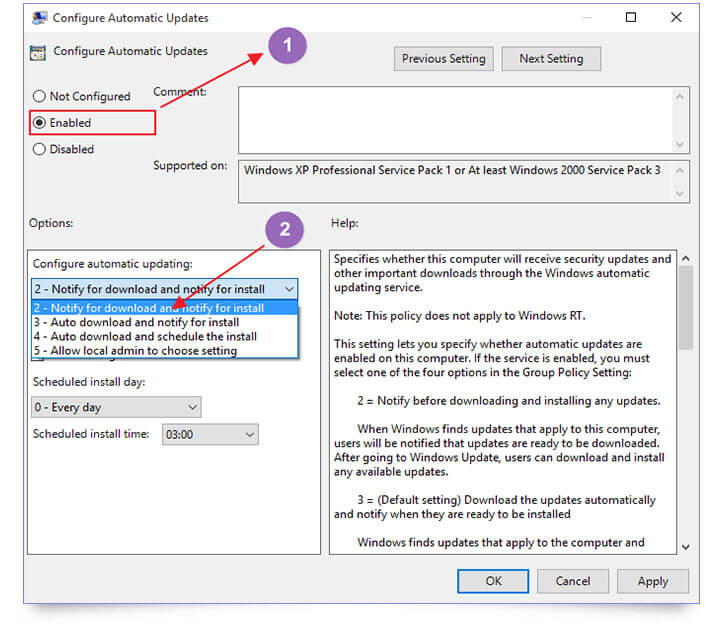Click the title bar policy icon
The image size is (725, 624).
pos(39,18)
